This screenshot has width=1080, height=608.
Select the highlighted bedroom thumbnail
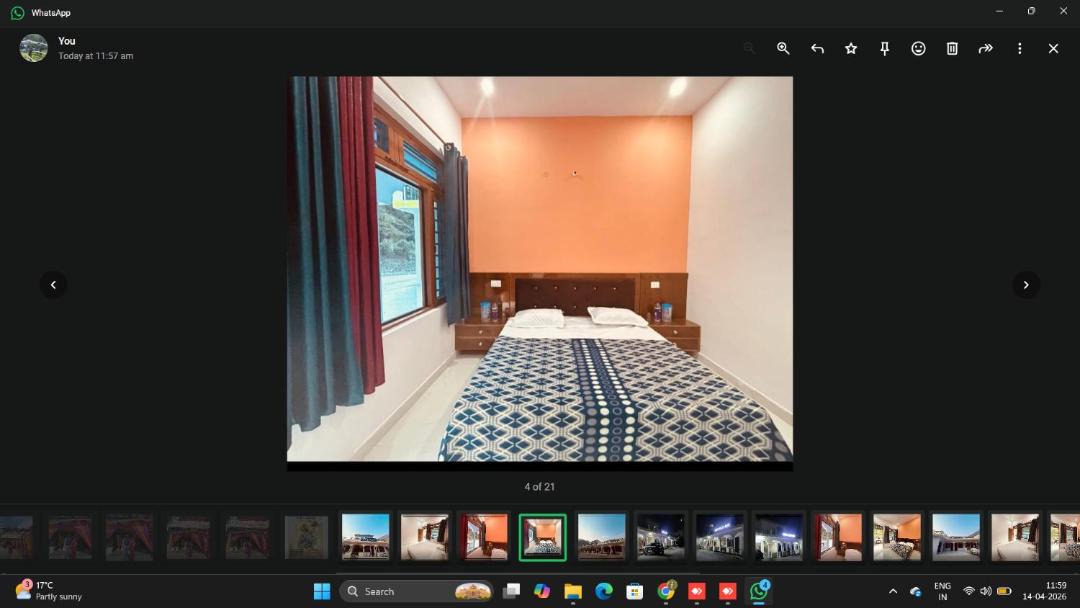coord(542,537)
